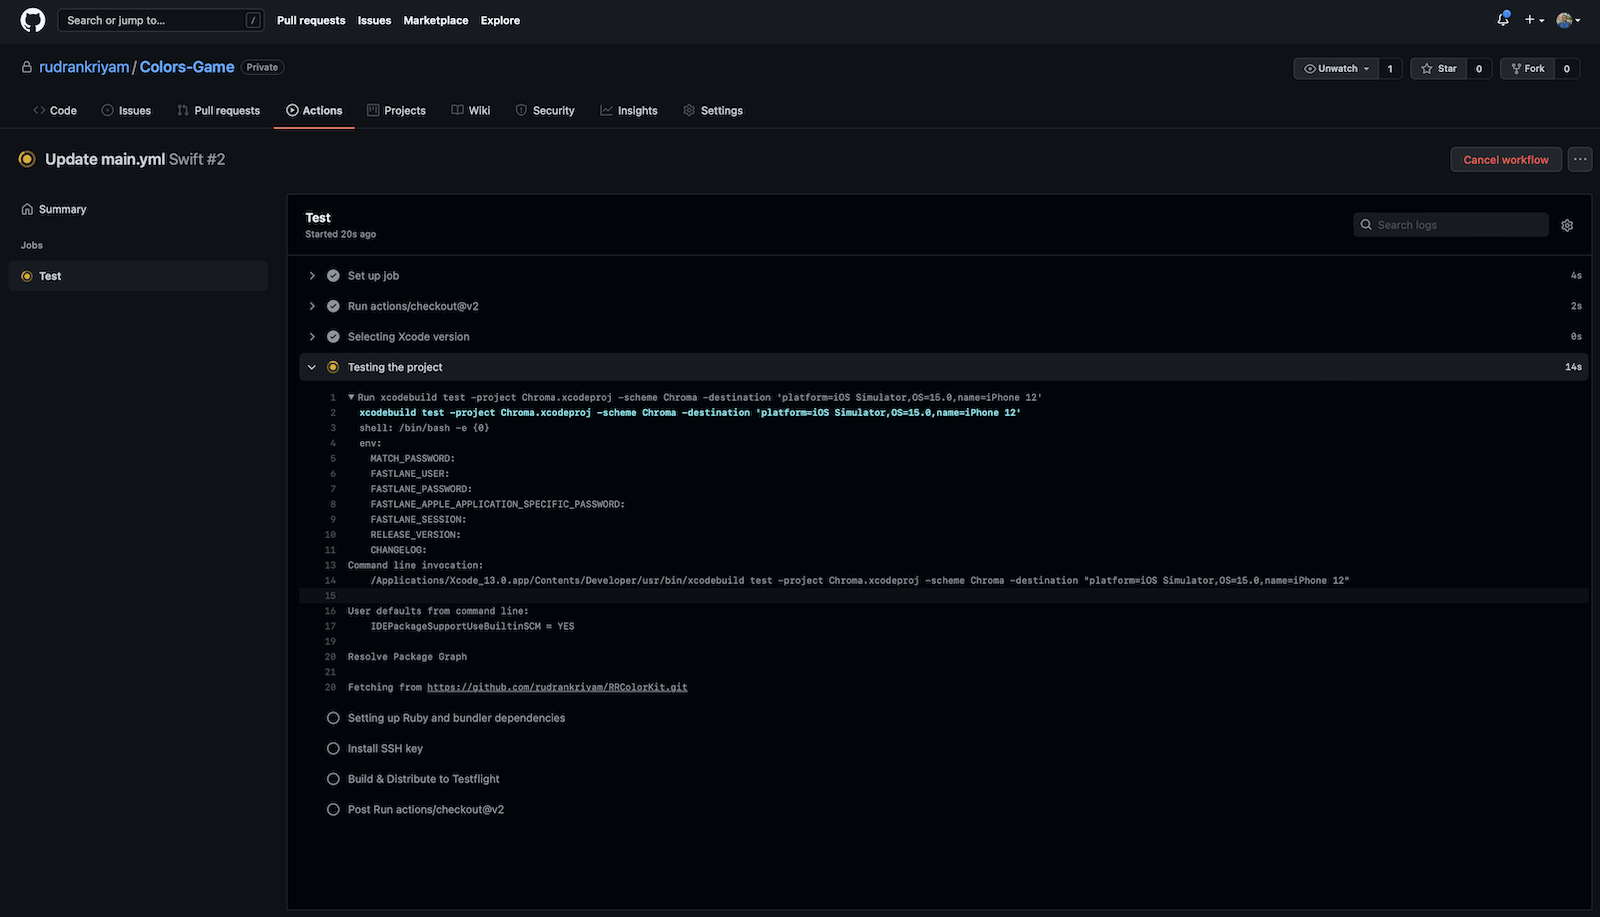The width and height of the screenshot is (1600, 917).
Task: Collapse the Run xcodebuild log group triangle
Action: [x=351, y=397]
